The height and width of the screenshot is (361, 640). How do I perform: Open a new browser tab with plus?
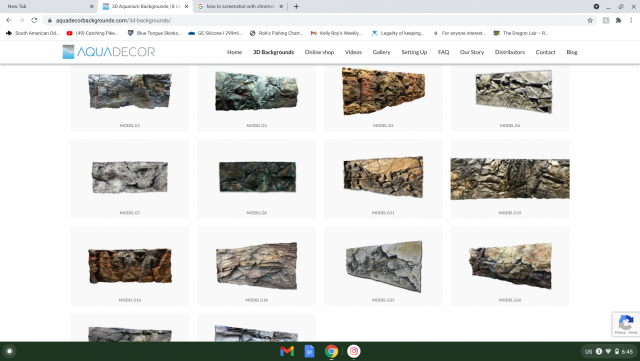(x=296, y=7)
